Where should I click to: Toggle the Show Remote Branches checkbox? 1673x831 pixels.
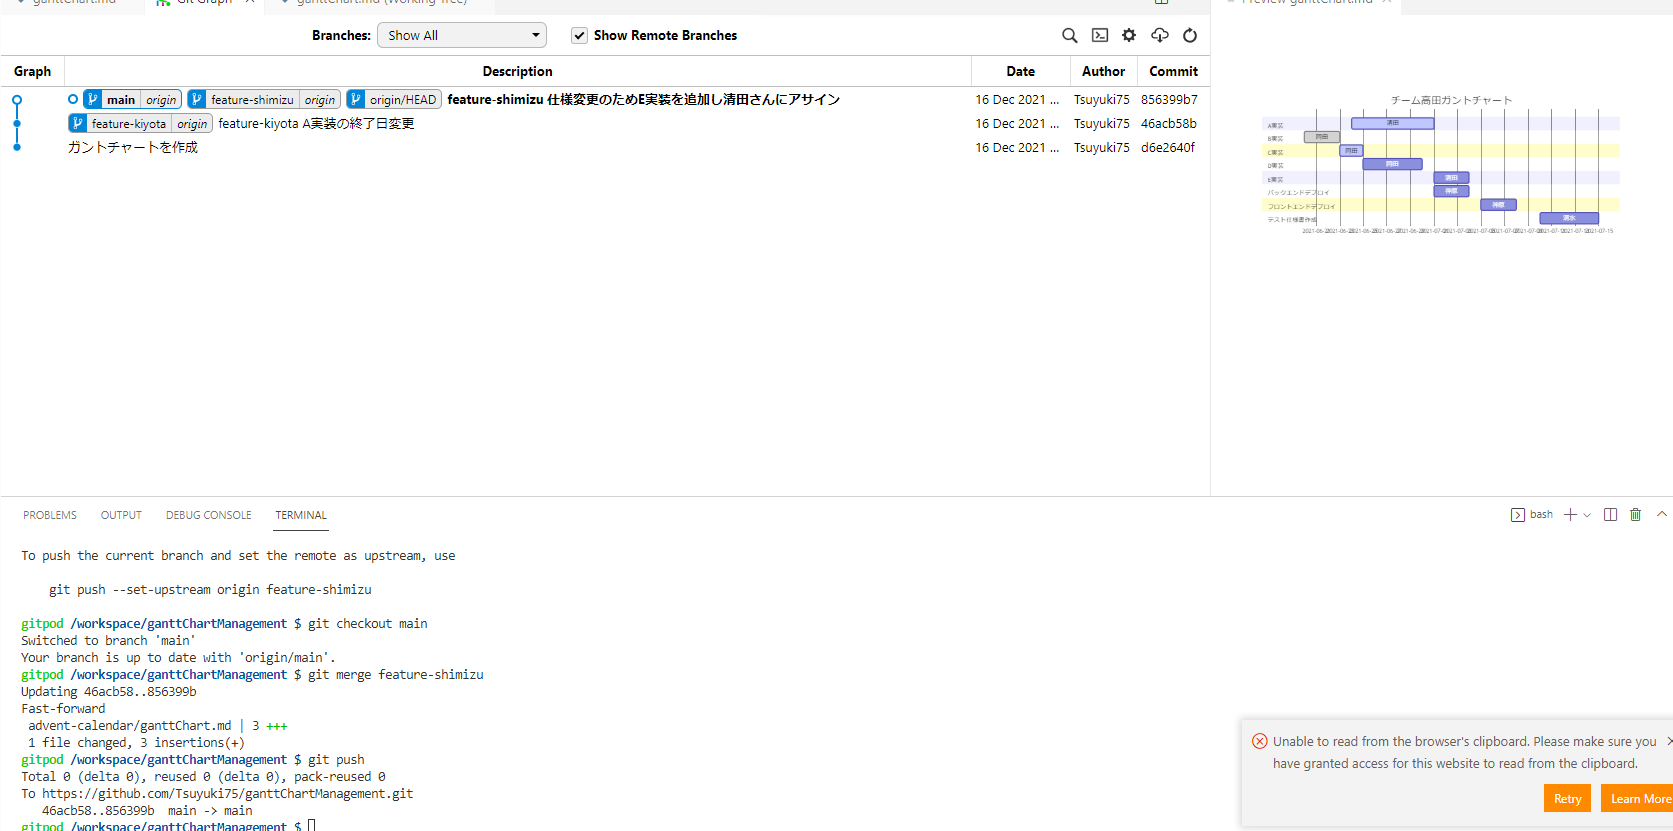579,36
